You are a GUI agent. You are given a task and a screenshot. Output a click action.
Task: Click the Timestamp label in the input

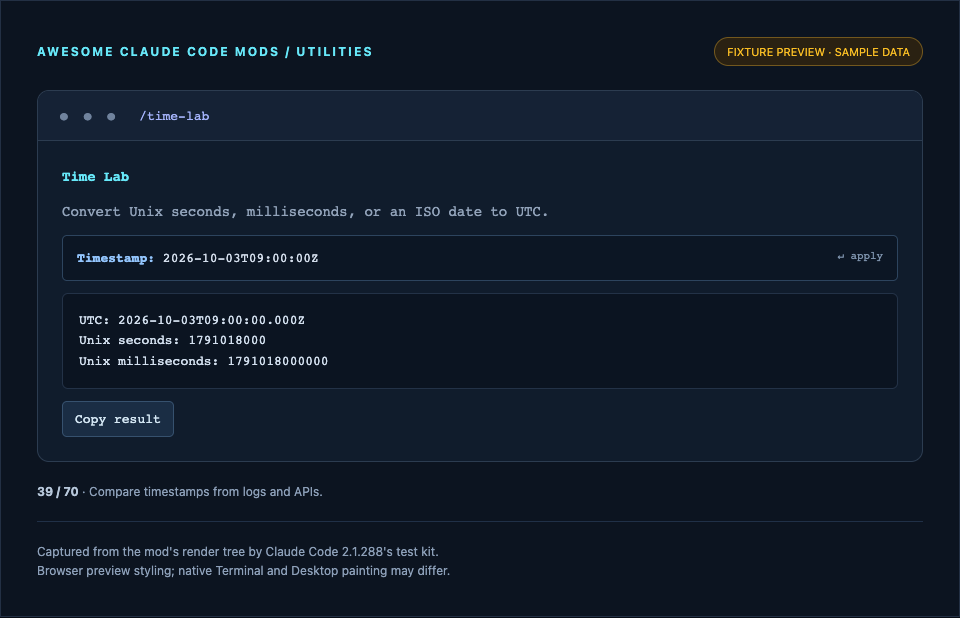(115, 258)
